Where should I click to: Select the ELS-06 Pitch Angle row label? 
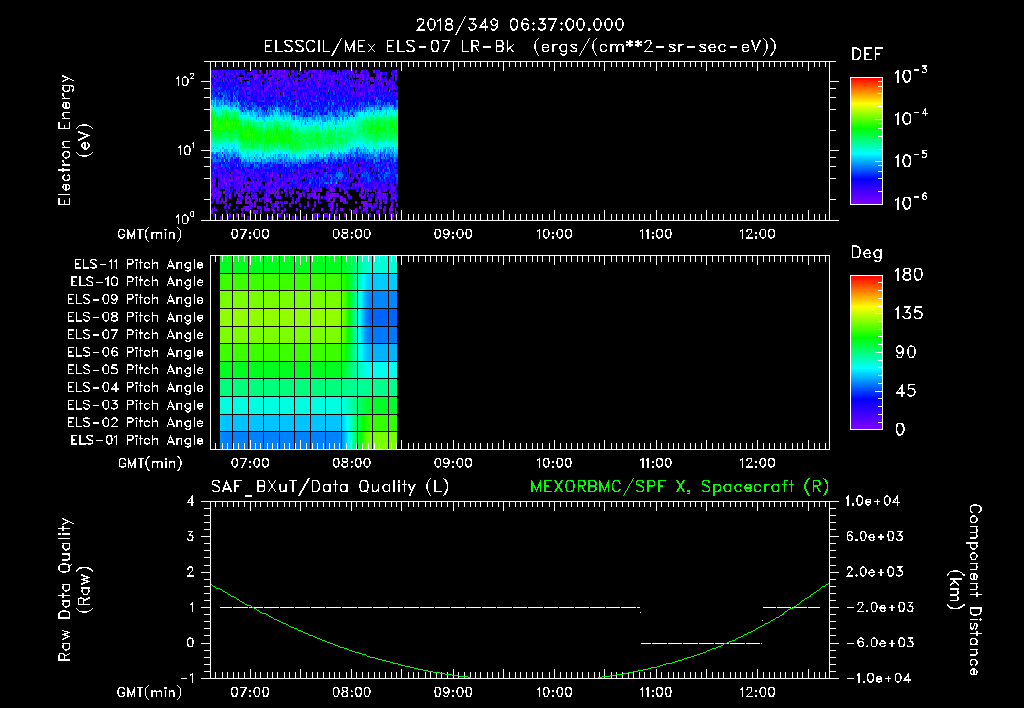[136, 353]
